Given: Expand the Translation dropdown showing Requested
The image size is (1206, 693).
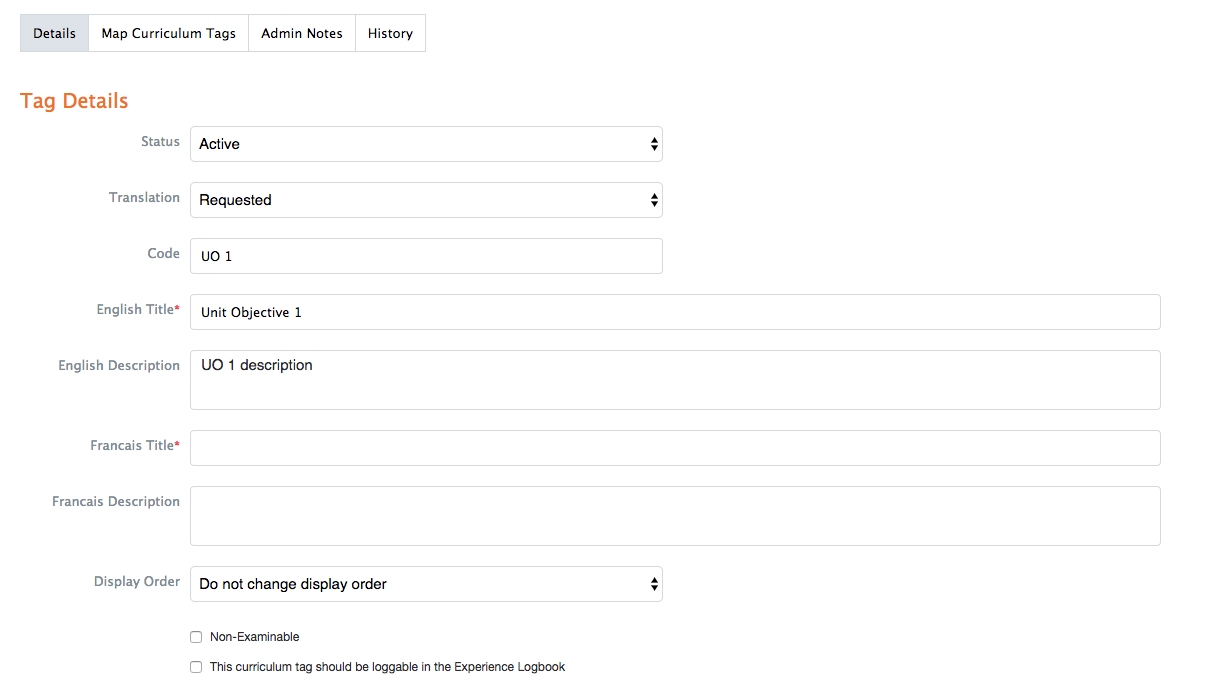Looking at the screenshot, I should (x=426, y=200).
